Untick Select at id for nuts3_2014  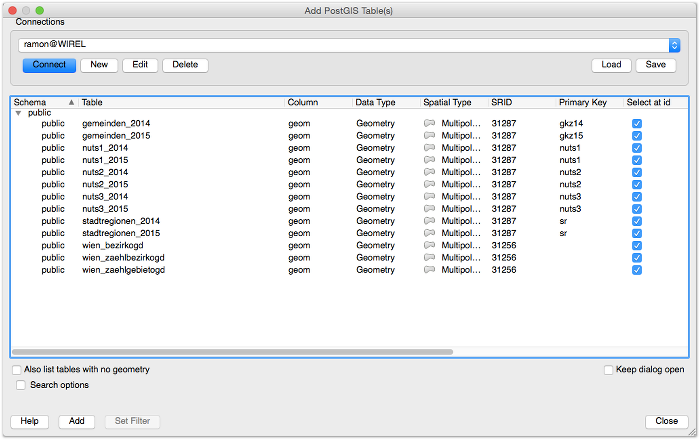point(637,197)
